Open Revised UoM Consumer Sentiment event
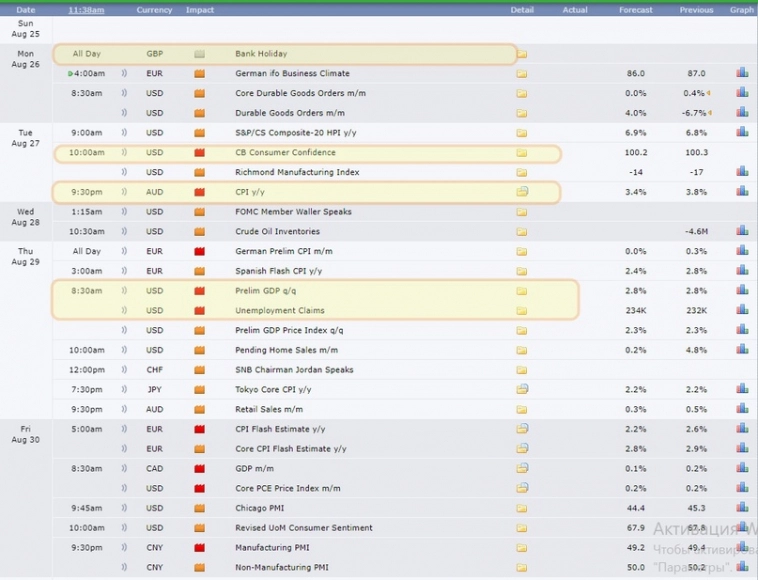Screen dimensions: 758x580 (304, 528)
